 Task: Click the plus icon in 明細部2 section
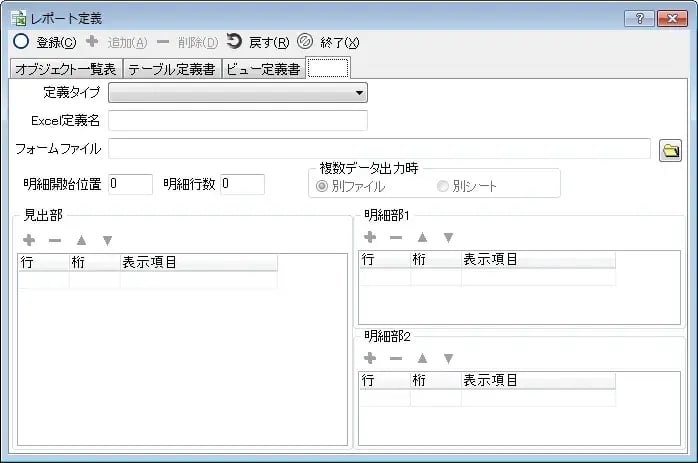tap(370, 358)
